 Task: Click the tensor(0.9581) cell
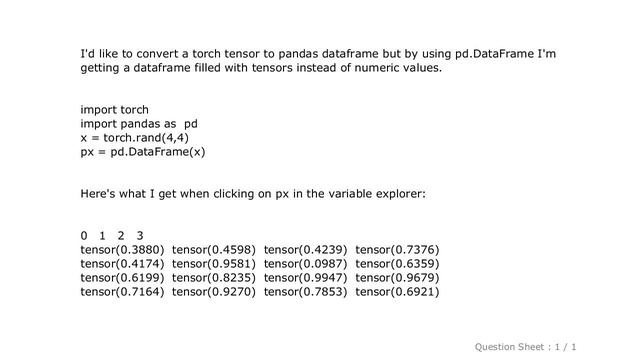(x=214, y=264)
